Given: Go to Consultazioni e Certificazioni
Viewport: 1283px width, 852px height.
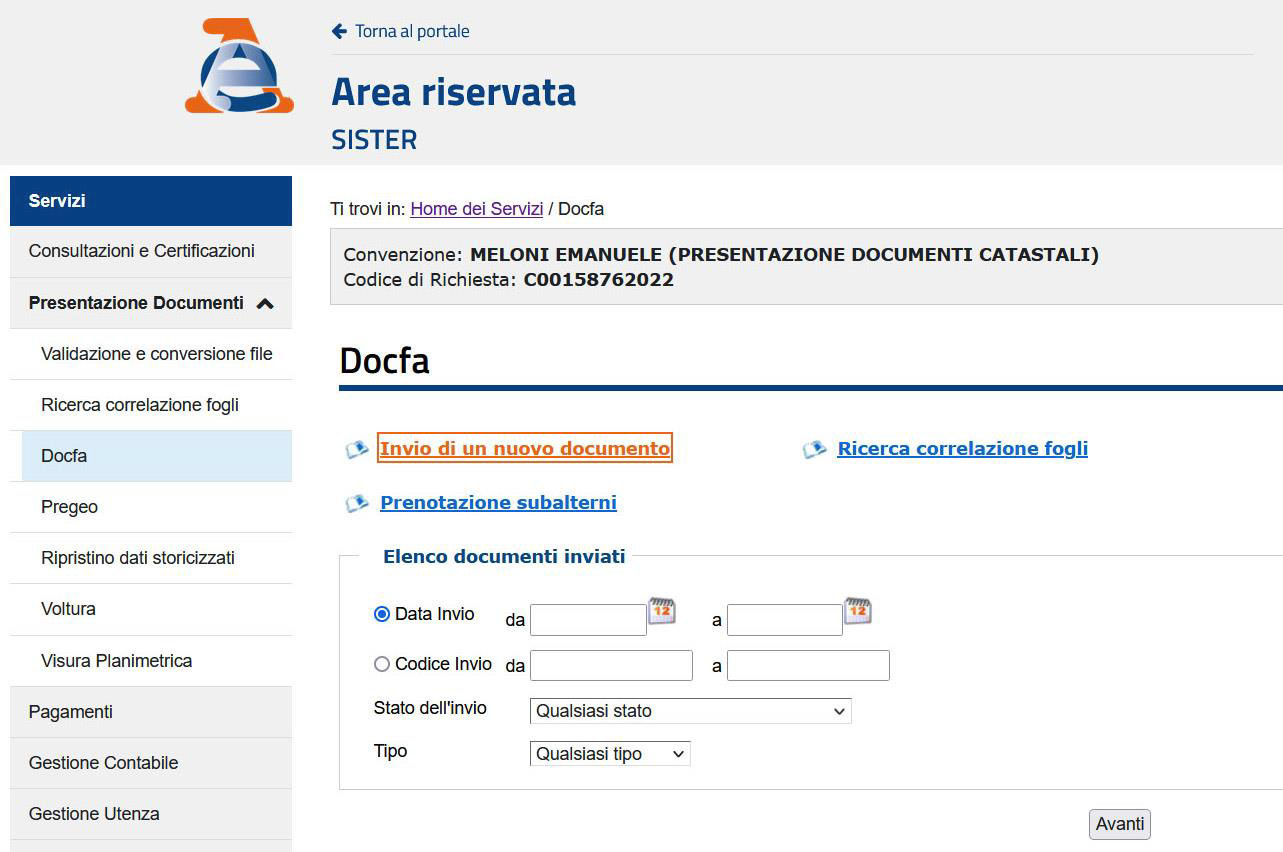Looking at the screenshot, I should 142,251.
